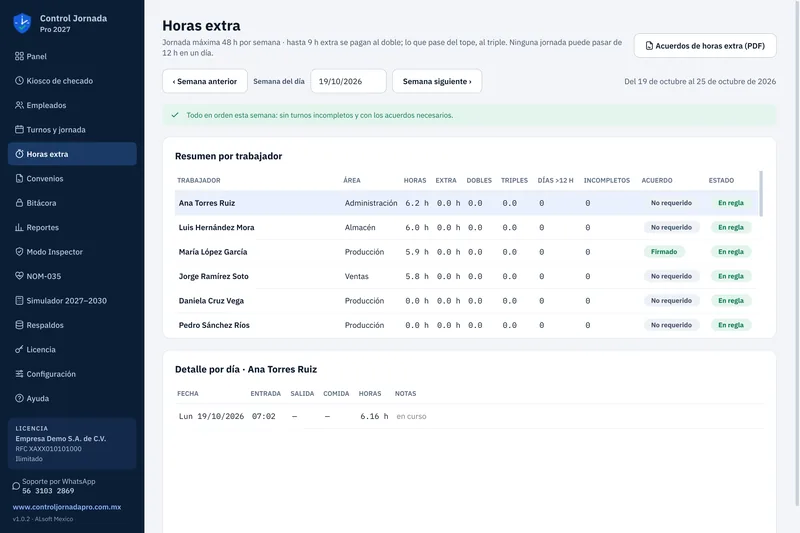
Task: Click the Convenios document icon
Action: pos(19,179)
